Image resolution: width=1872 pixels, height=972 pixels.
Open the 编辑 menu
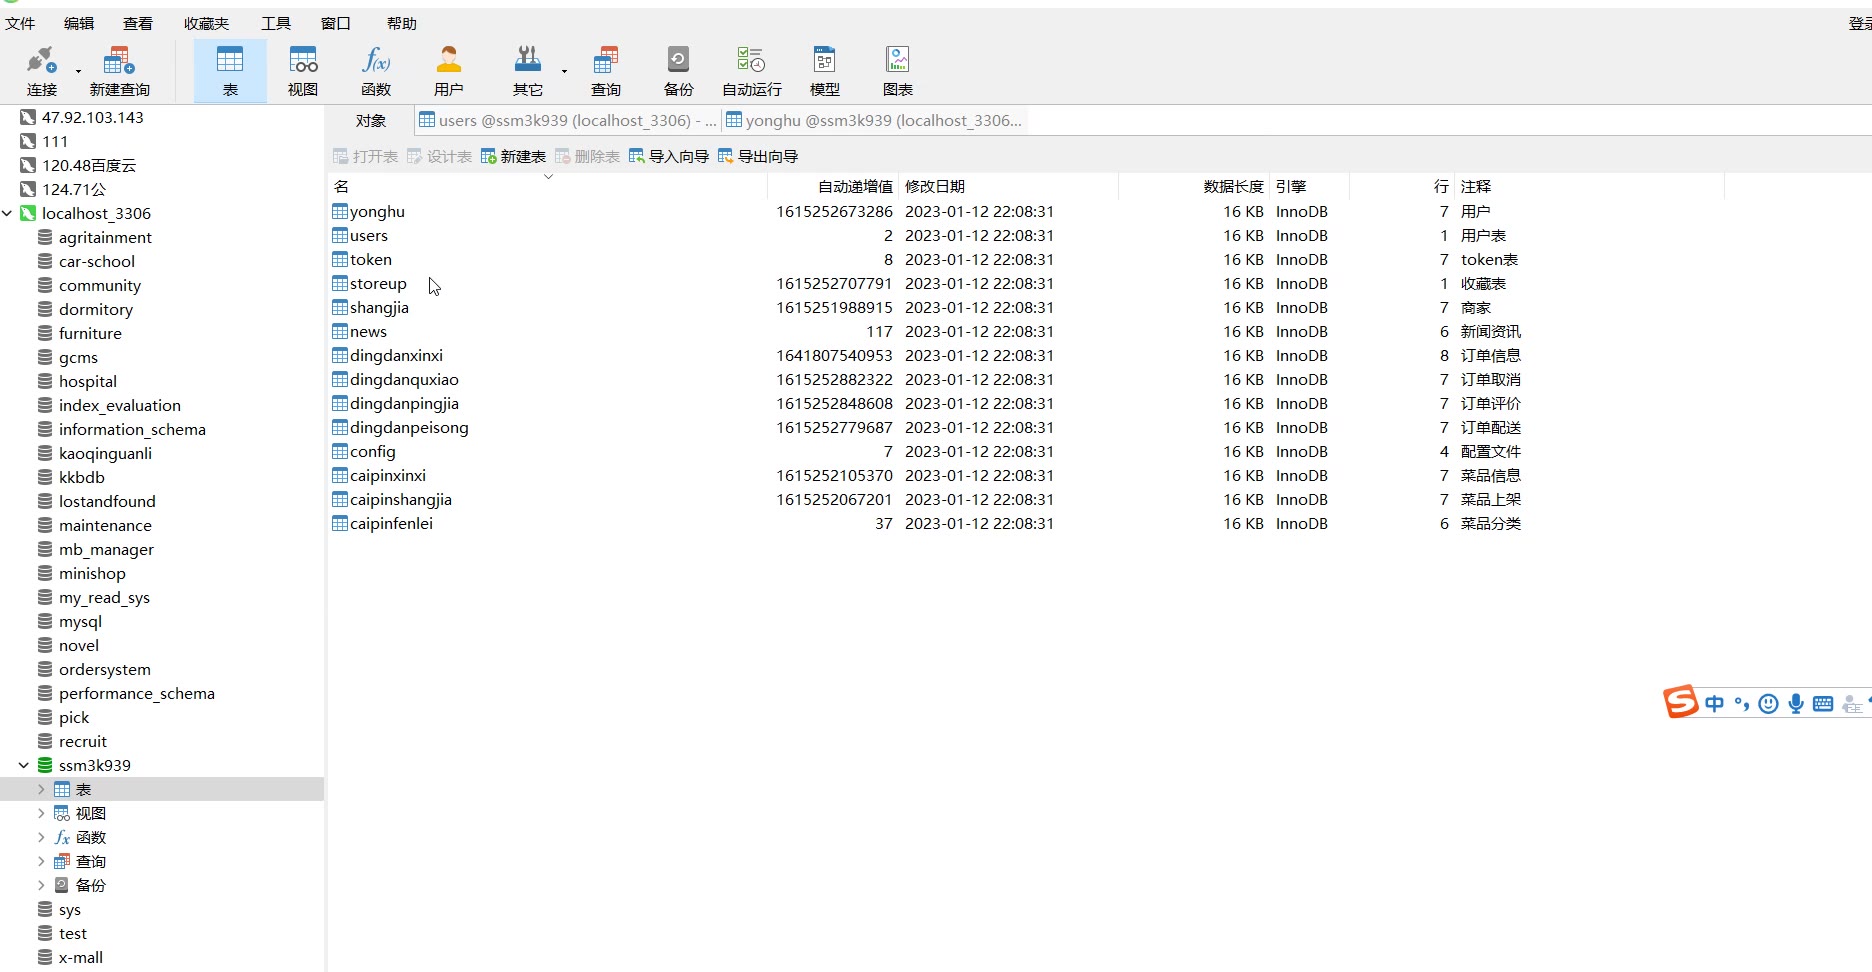pyautogui.click(x=79, y=23)
